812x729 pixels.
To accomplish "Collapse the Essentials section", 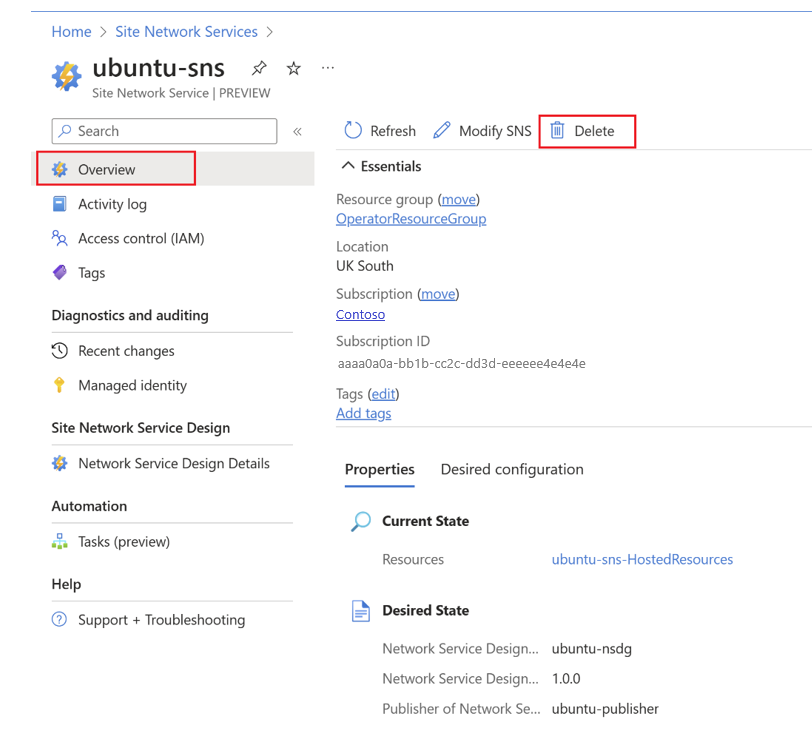I will click(348, 166).
